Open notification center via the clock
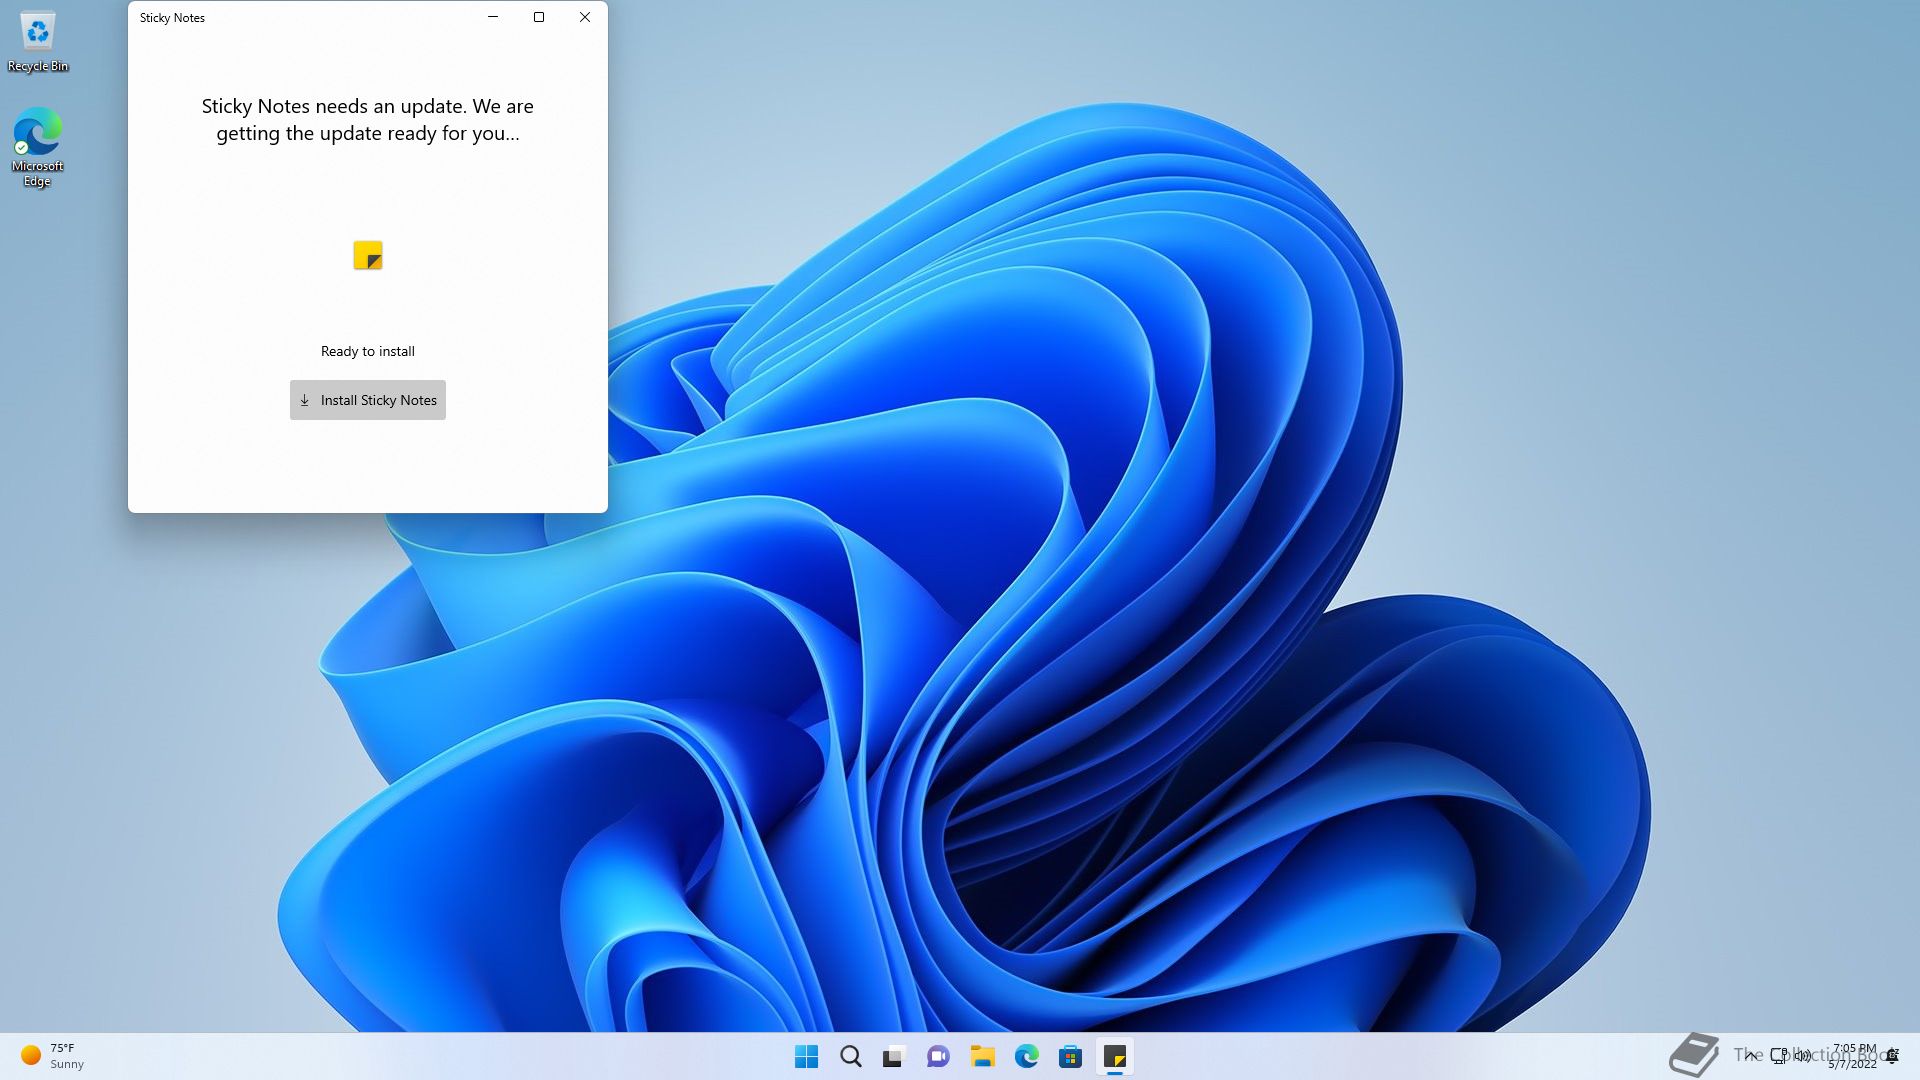The height and width of the screenshot is (1080, 1920). [1853, 1056]
